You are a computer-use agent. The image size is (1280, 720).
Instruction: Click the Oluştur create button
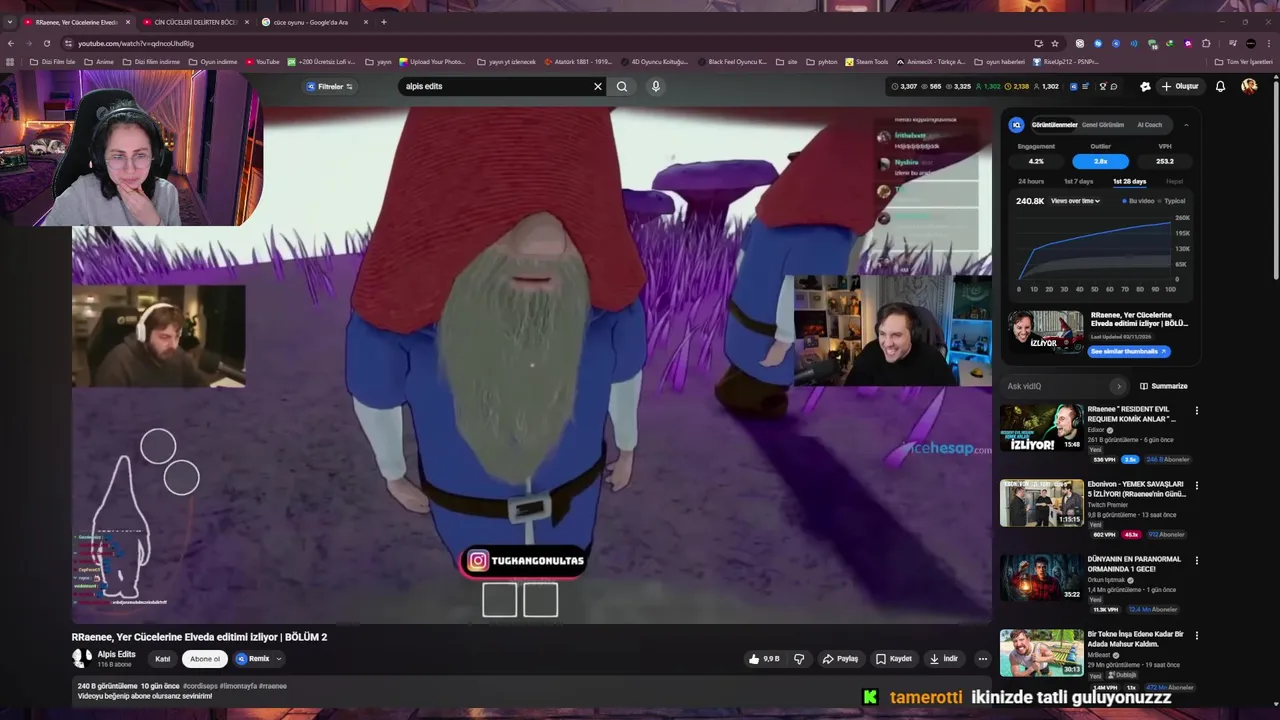coord(1180,86)
